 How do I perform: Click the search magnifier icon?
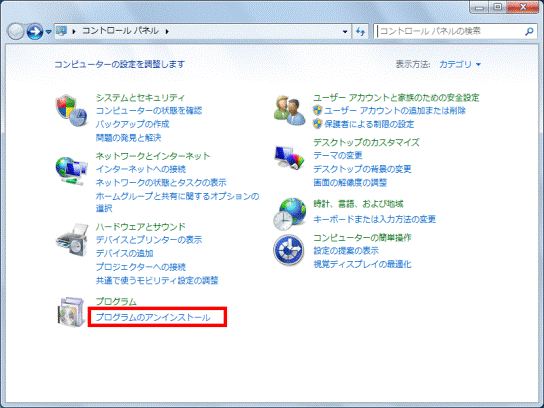point(529,32)
